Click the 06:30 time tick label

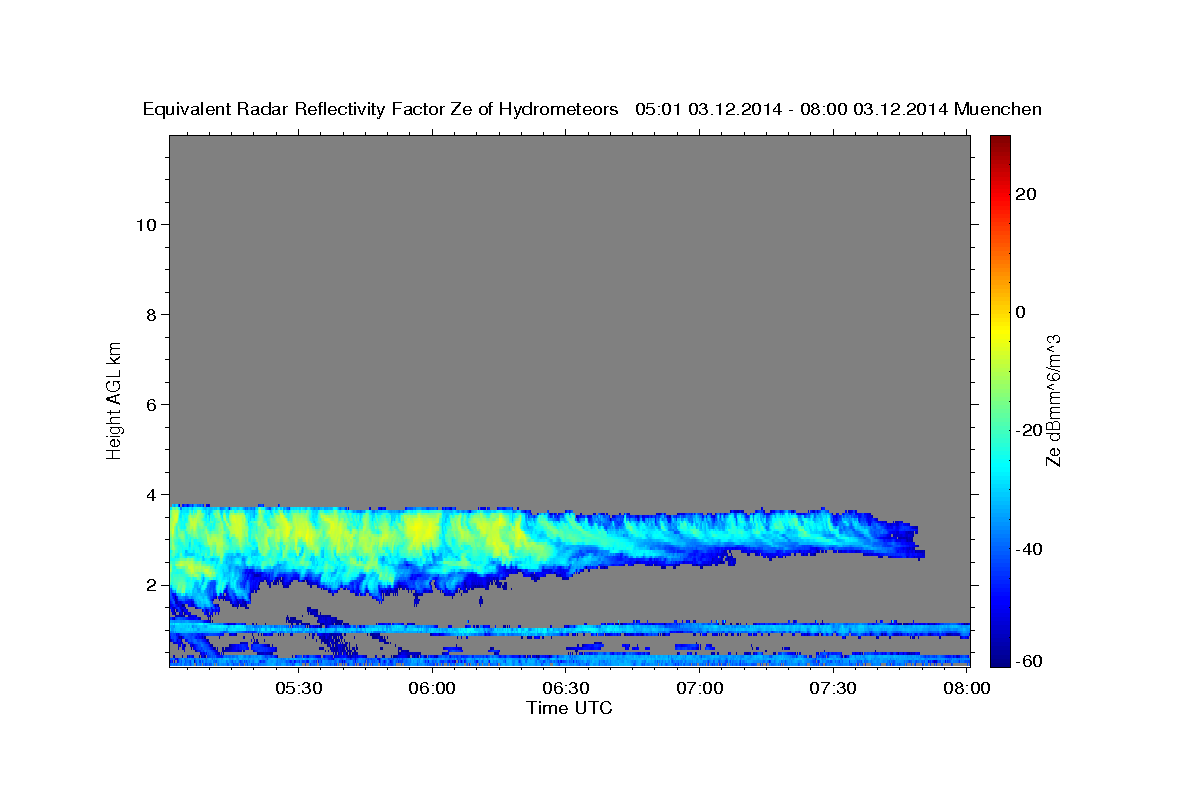(x=566, y=688)
